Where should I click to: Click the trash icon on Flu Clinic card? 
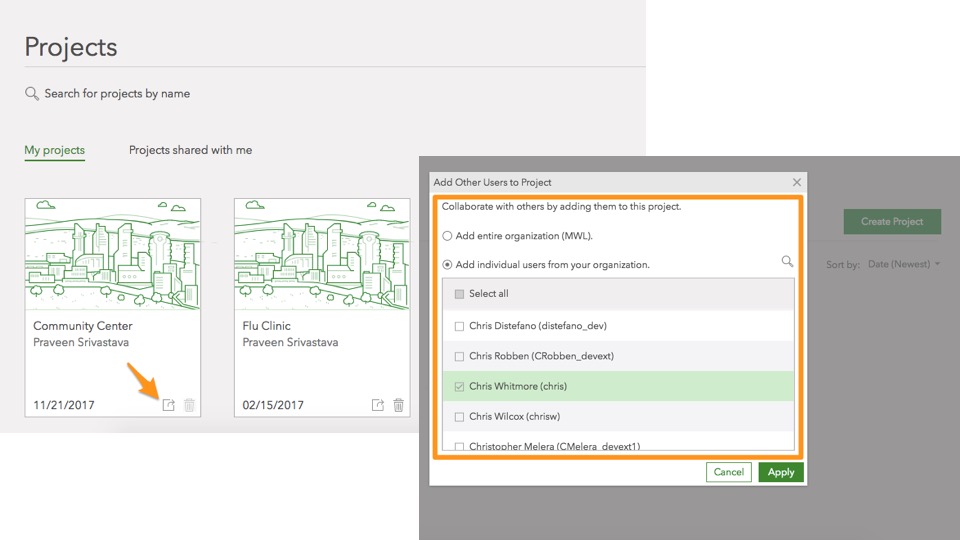399,405
